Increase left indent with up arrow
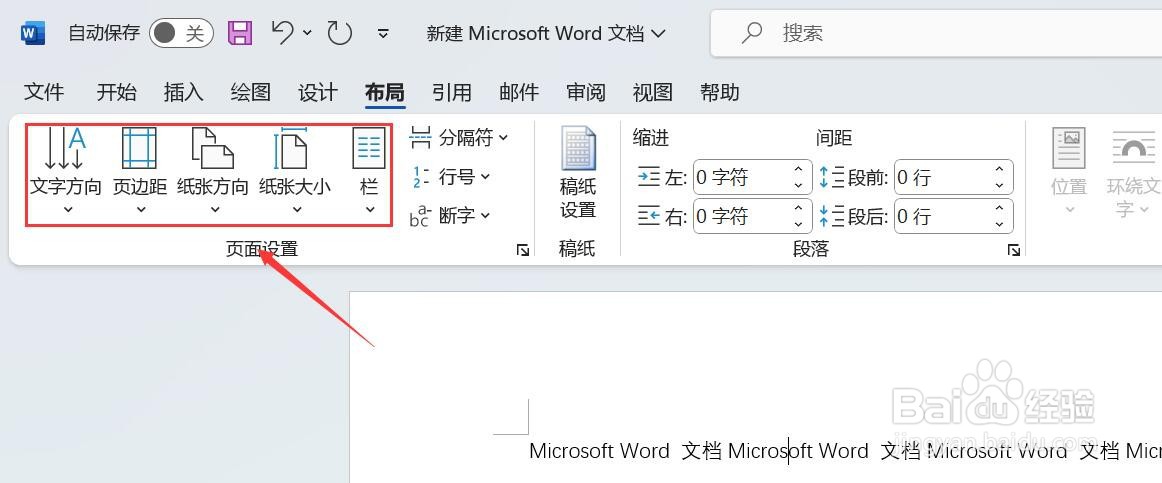 [798, 170]
